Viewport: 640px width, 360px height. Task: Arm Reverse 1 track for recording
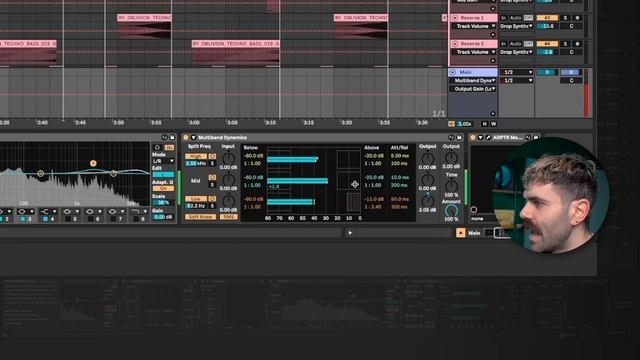[577, 18]
